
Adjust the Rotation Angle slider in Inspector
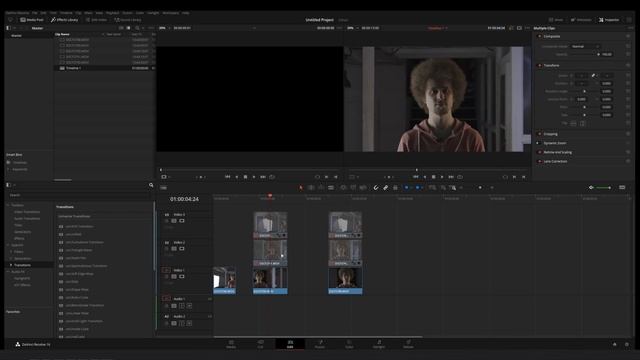point(584,91)
